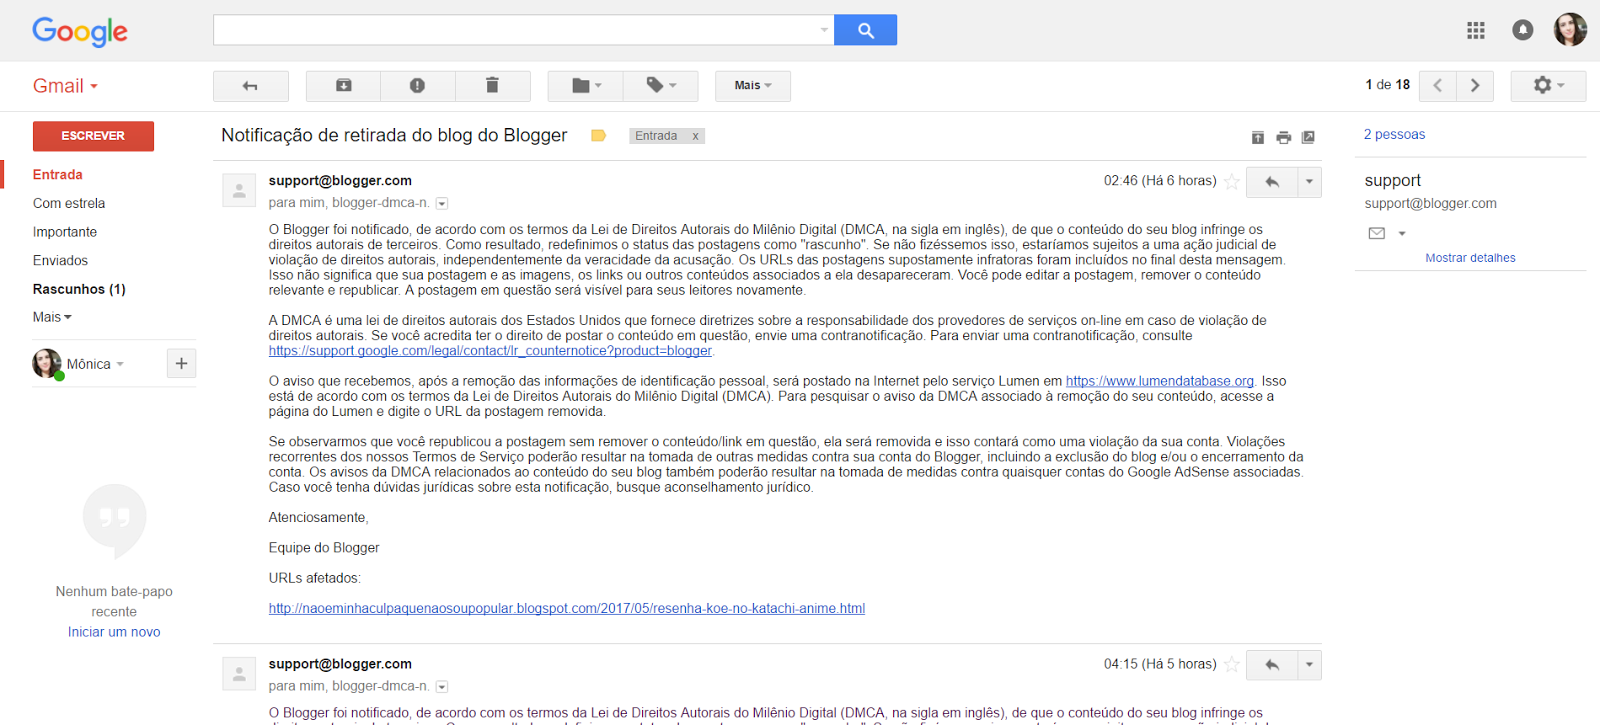Open conversation in a new window
The height and width of the screenshot is (725, 1600).
click(1308, 137)
